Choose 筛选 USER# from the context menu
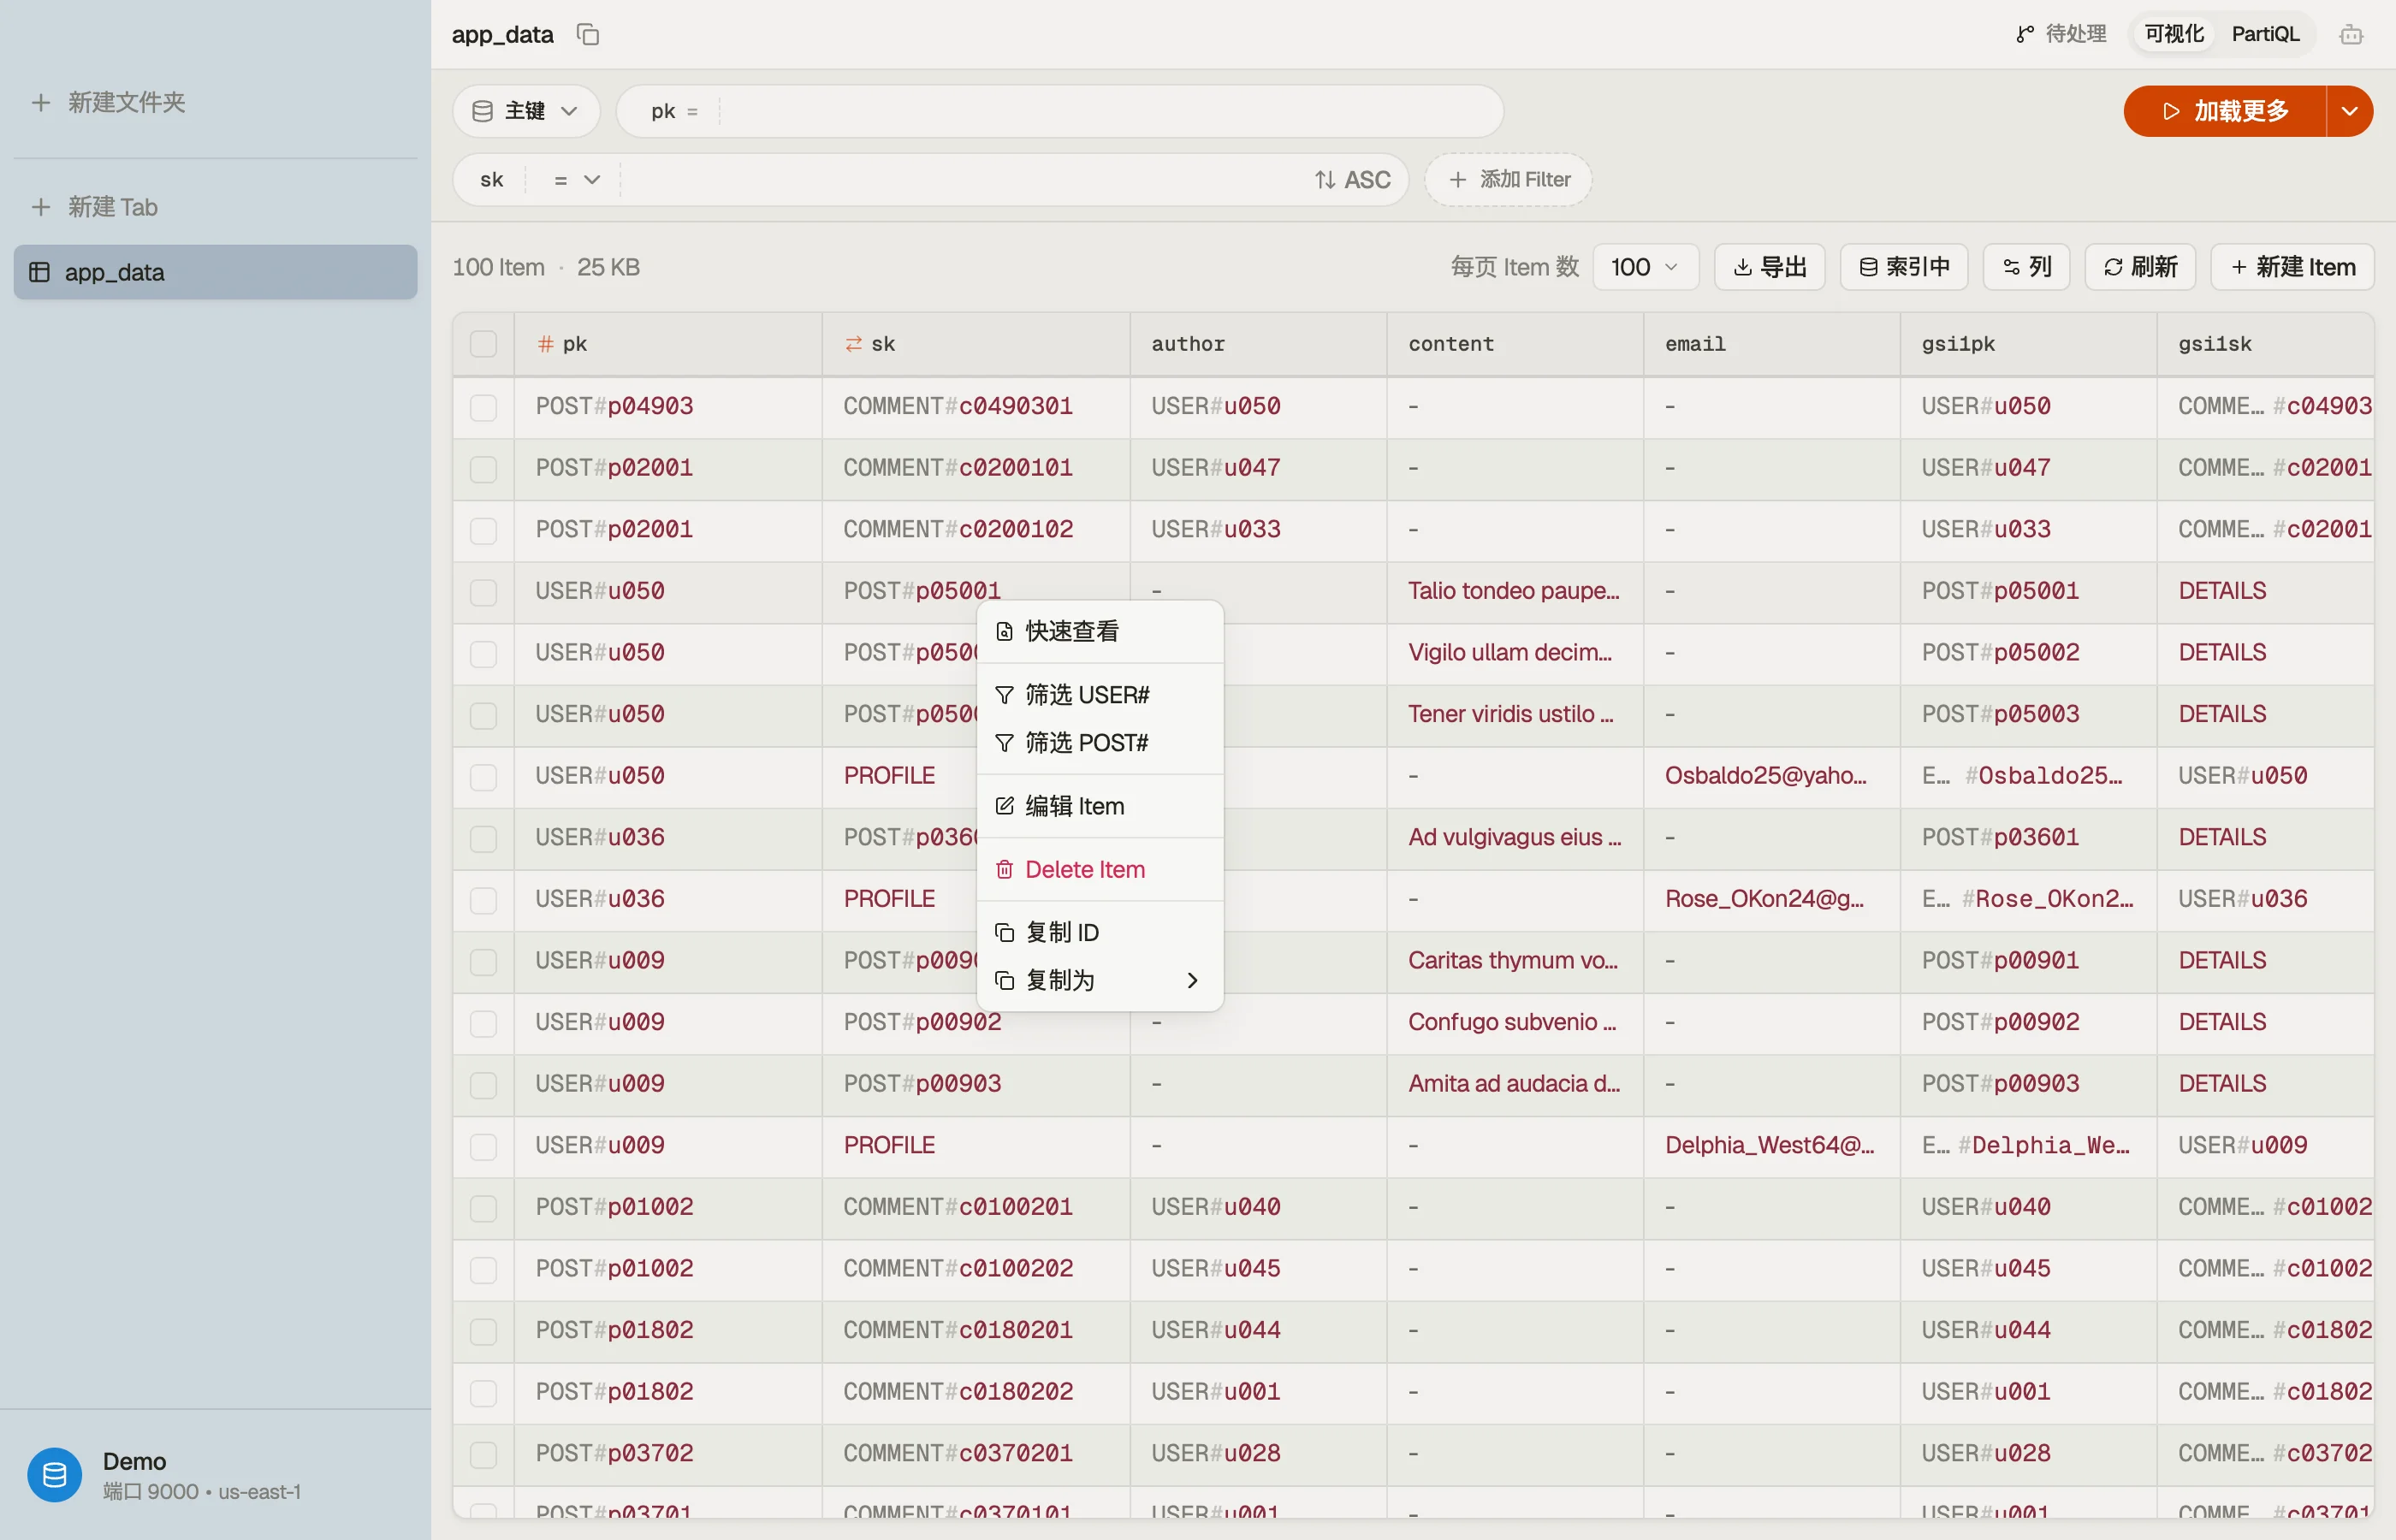 pyautogui.click(x=1100, y=695)
